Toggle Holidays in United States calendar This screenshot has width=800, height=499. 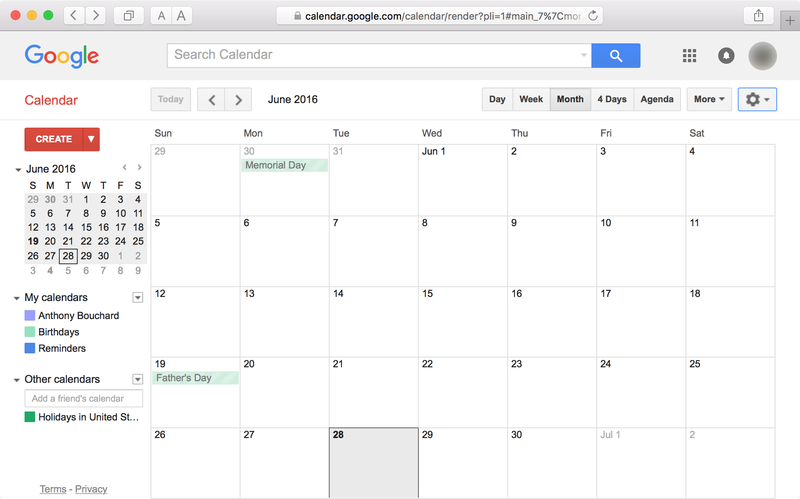click(30, 417)
